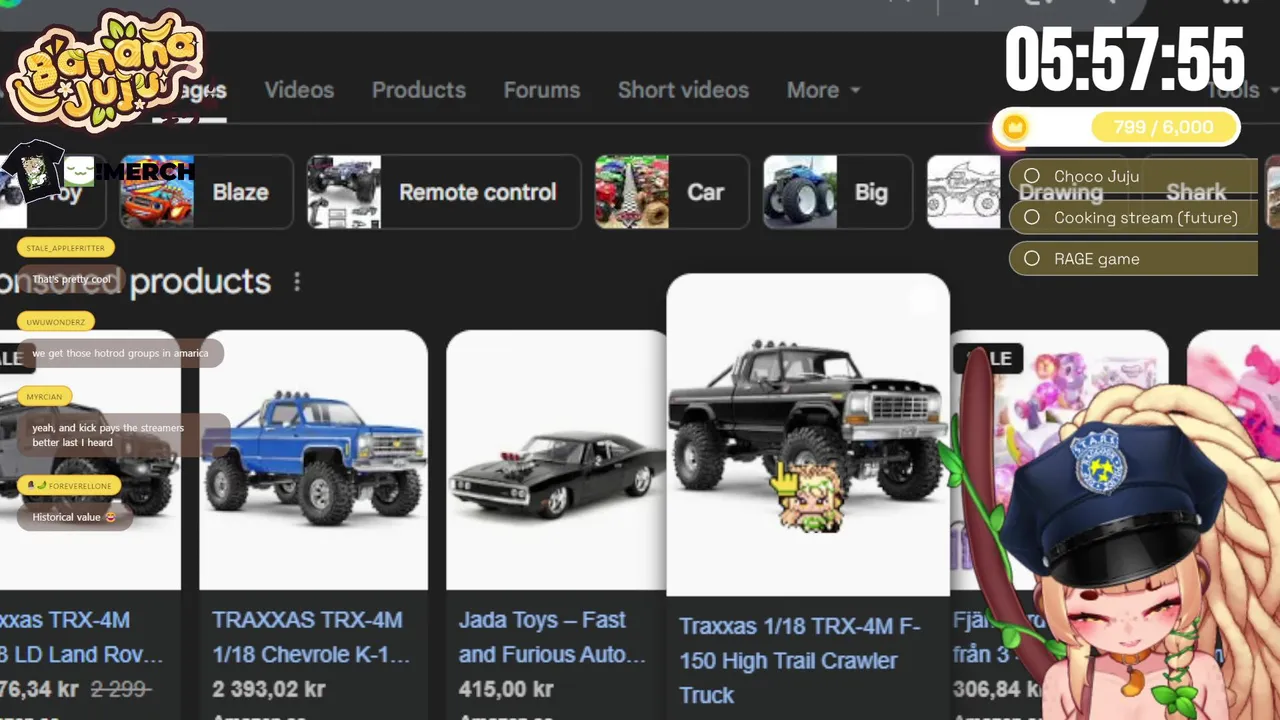The width and height of the screenshot is (1280, 720).
Task: Click price 2 393,02 kr
Action: pyautogui.click(x=267, y=689)
